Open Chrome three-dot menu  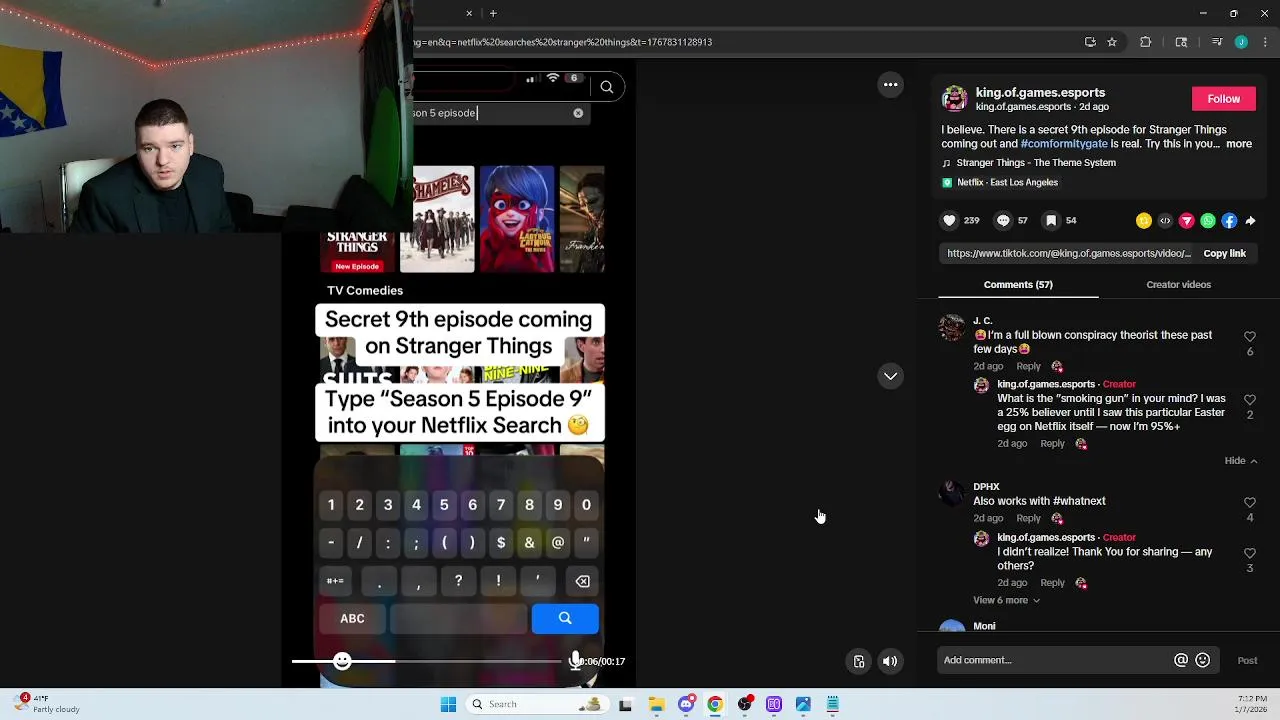pos(1265,42)
